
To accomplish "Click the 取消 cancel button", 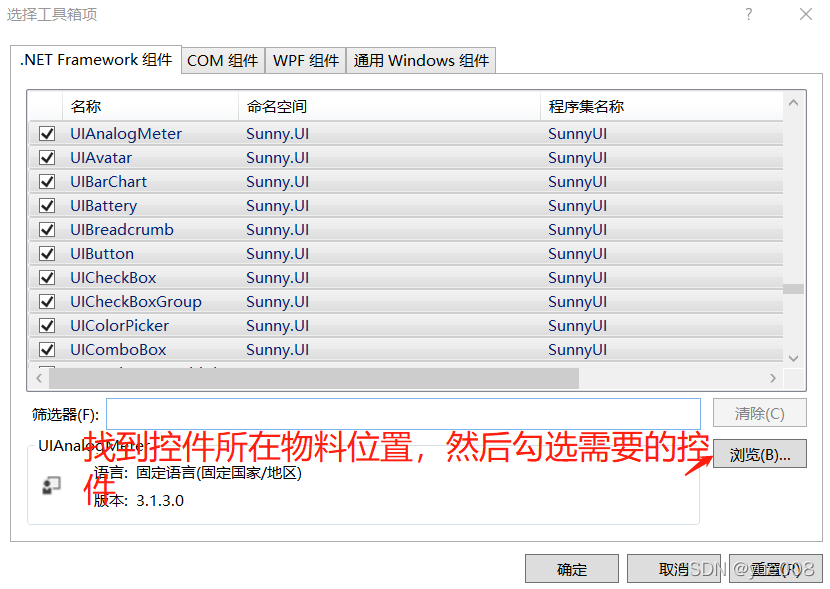I will point(674,569).
